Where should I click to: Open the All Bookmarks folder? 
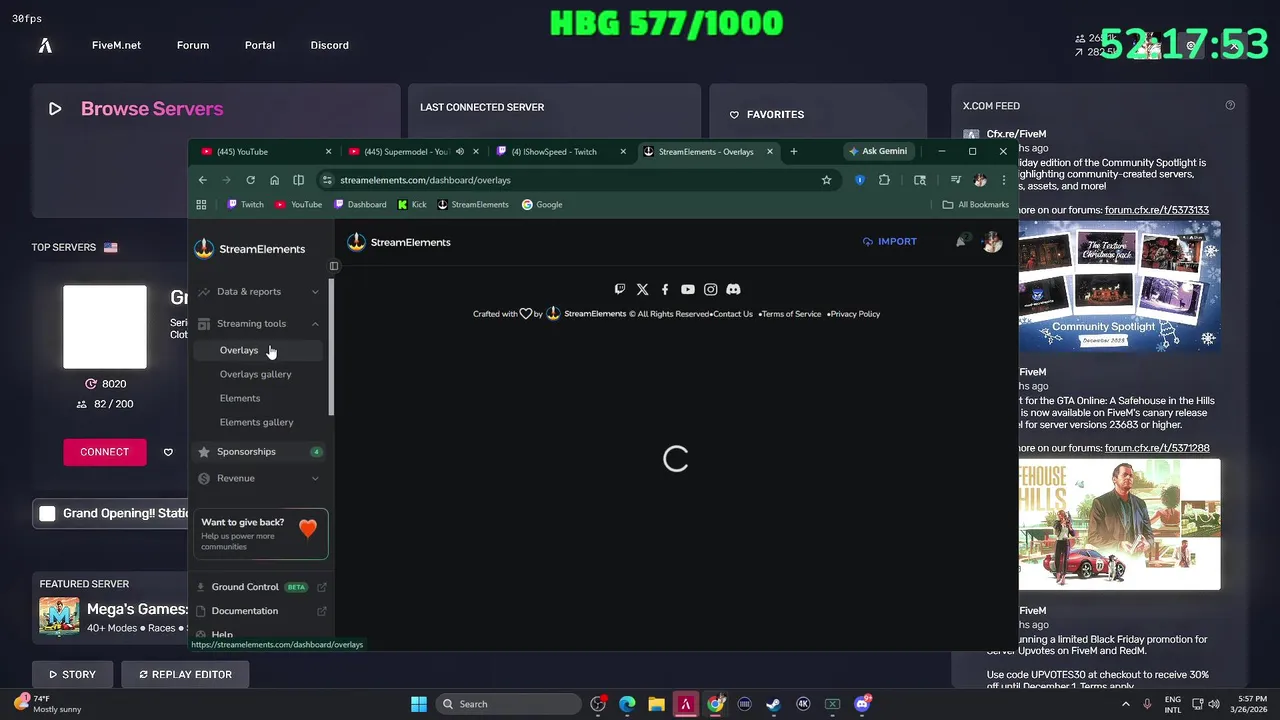click(x=975, y=204)
